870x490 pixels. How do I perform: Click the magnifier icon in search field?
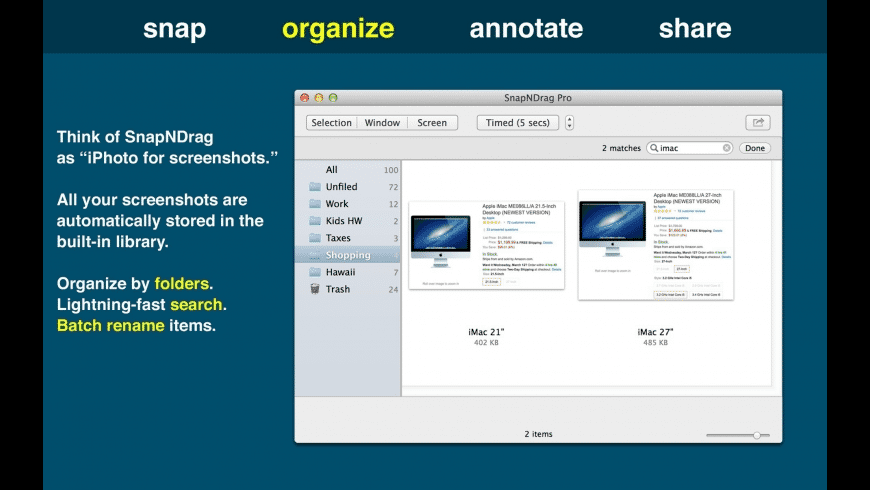point(654,148)
